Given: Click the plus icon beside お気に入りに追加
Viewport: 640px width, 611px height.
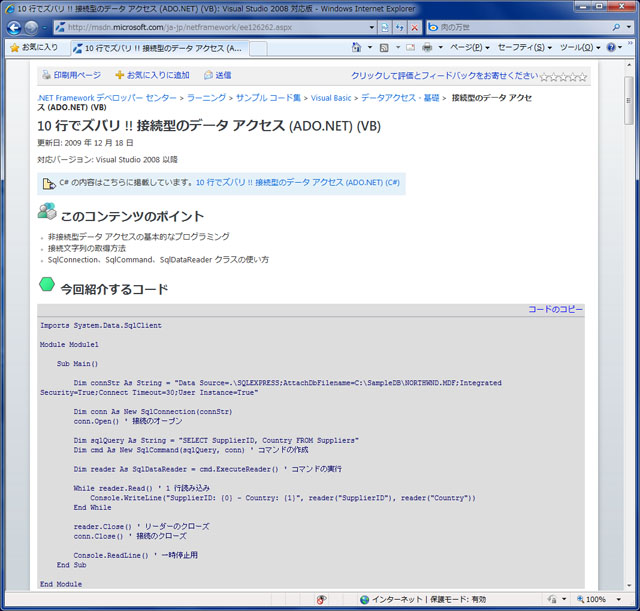Looking at the screenshot, I should [x=120, y=75].
